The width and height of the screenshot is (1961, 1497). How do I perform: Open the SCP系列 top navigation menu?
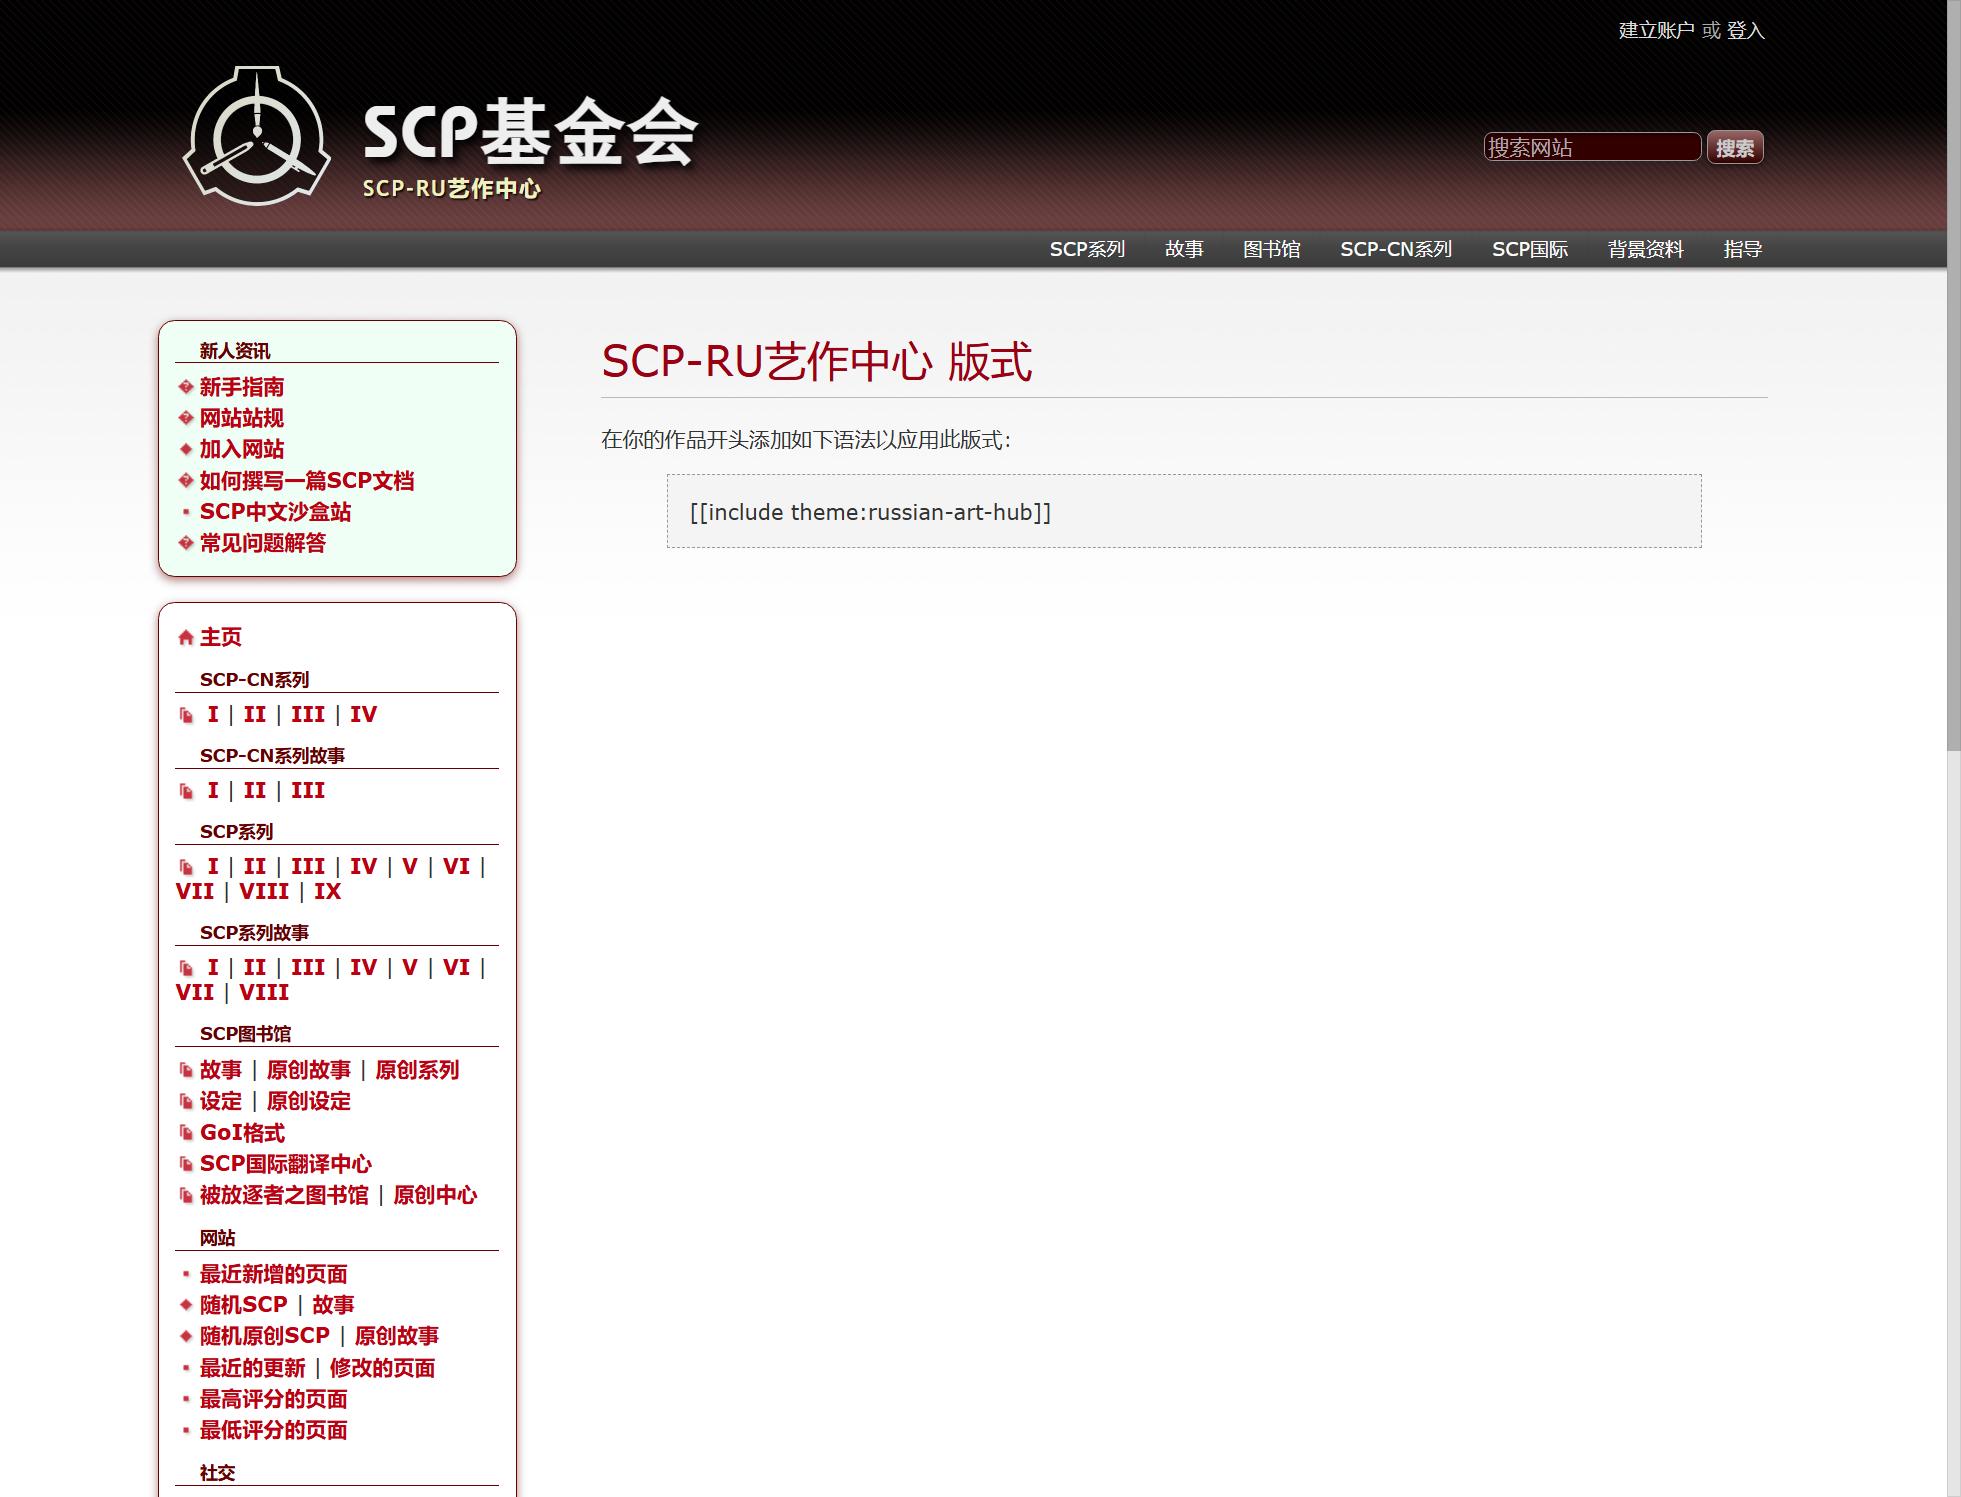pos(1086,249)
